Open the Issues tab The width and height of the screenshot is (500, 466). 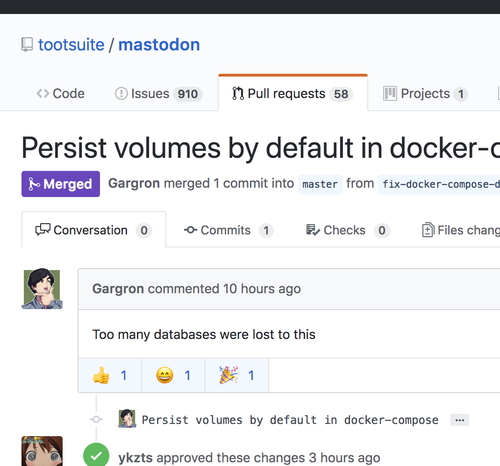click(x=159, y=94)
